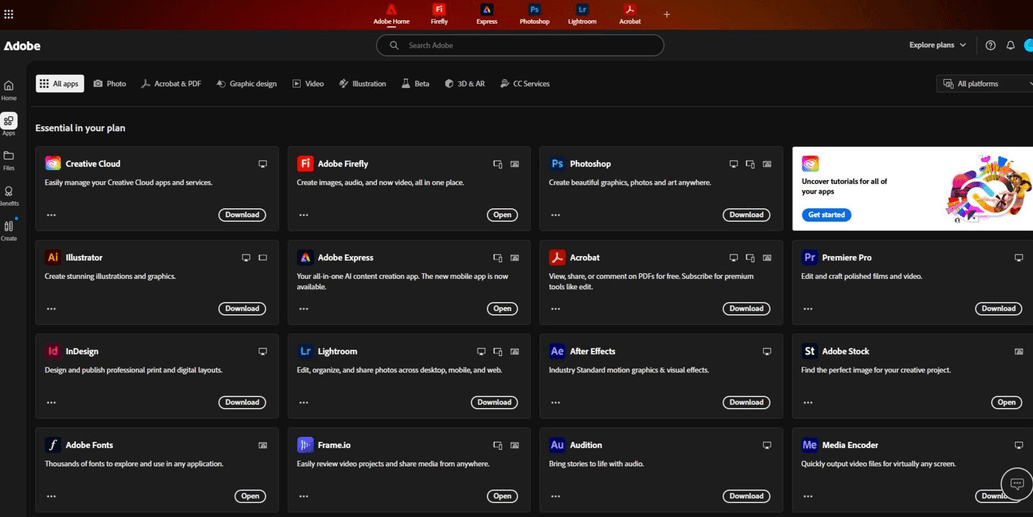Viewport: 1033px width, 517px height.
Task: Open Benefits in the sidebar
Action: click(9, 196)
